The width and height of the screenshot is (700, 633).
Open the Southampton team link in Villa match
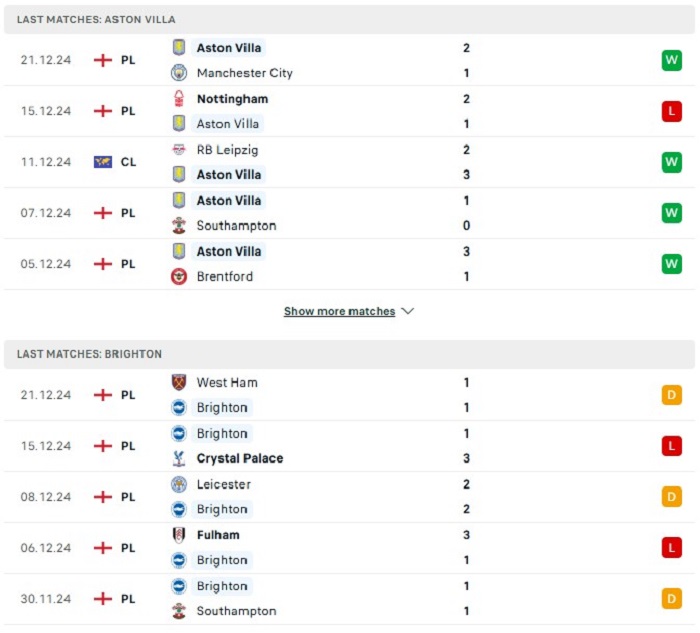point(237,225)
